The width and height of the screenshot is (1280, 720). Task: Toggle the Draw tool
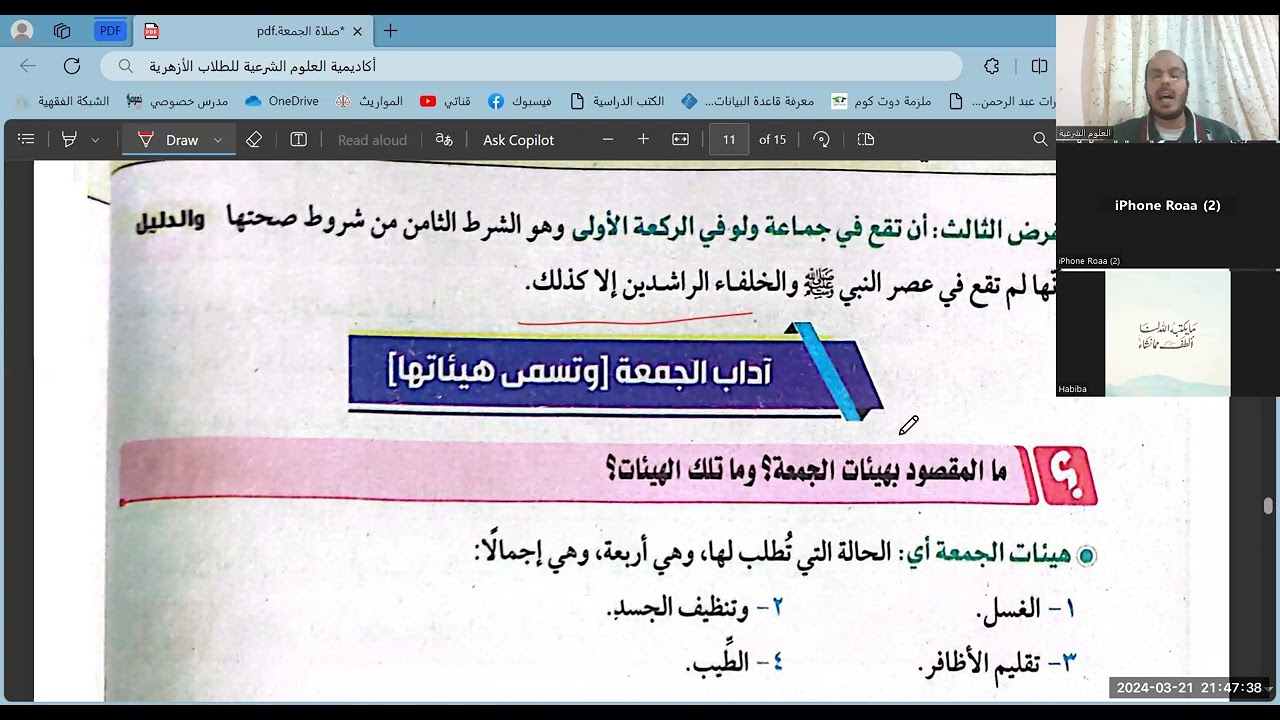pyautogui.click(x=168, y=140)
